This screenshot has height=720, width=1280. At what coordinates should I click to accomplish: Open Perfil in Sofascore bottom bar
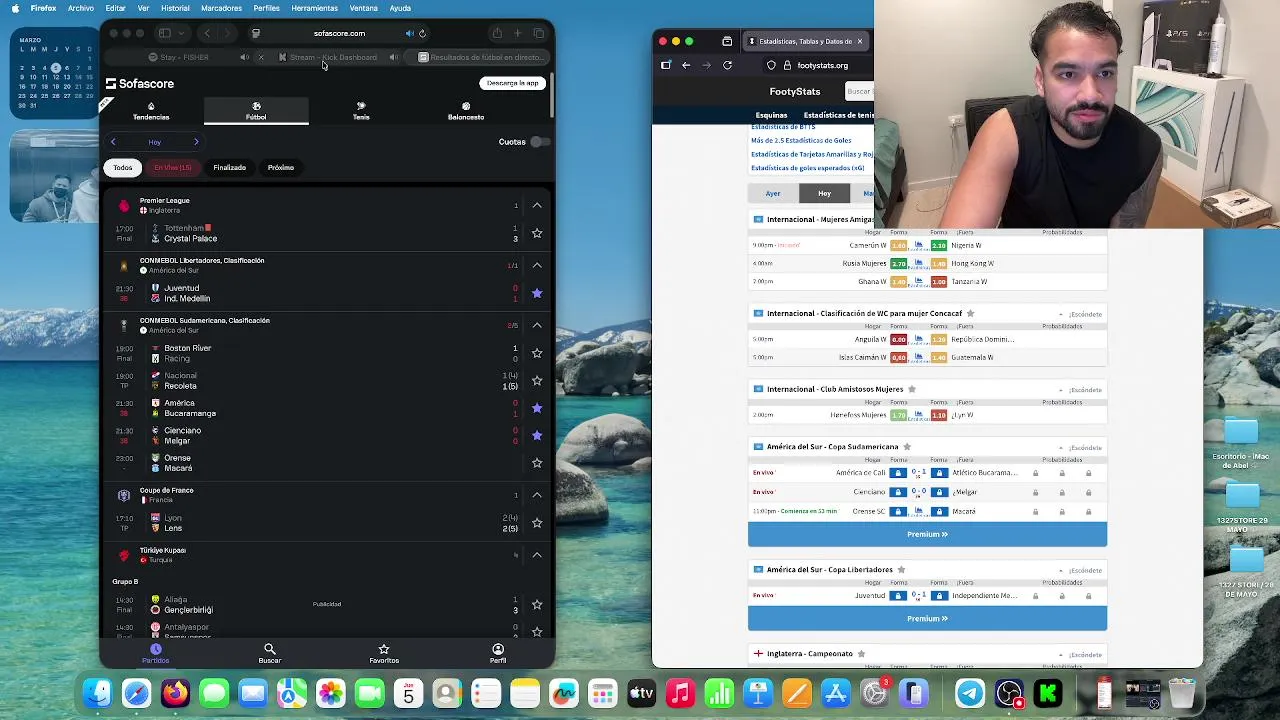(x=498, y=653)
